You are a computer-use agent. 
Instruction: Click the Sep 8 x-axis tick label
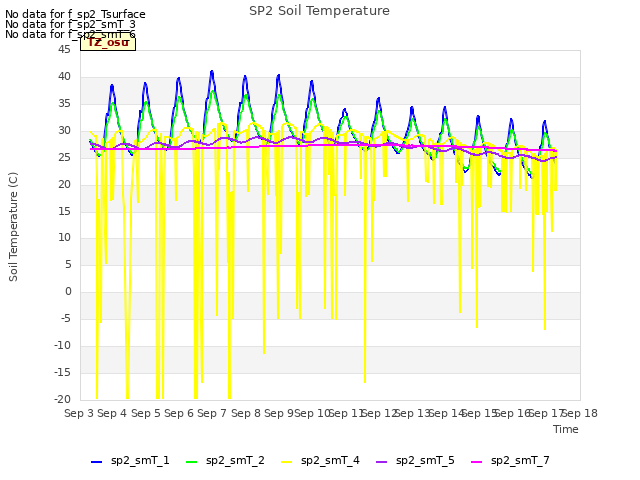246,413
